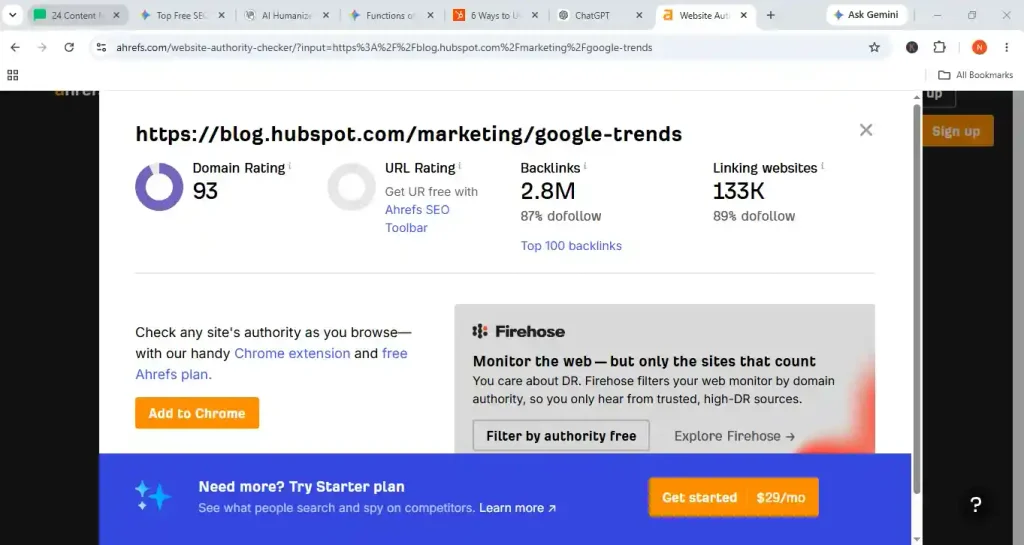
Task: Bookmark this page with star icon
Action: (874, 47)
